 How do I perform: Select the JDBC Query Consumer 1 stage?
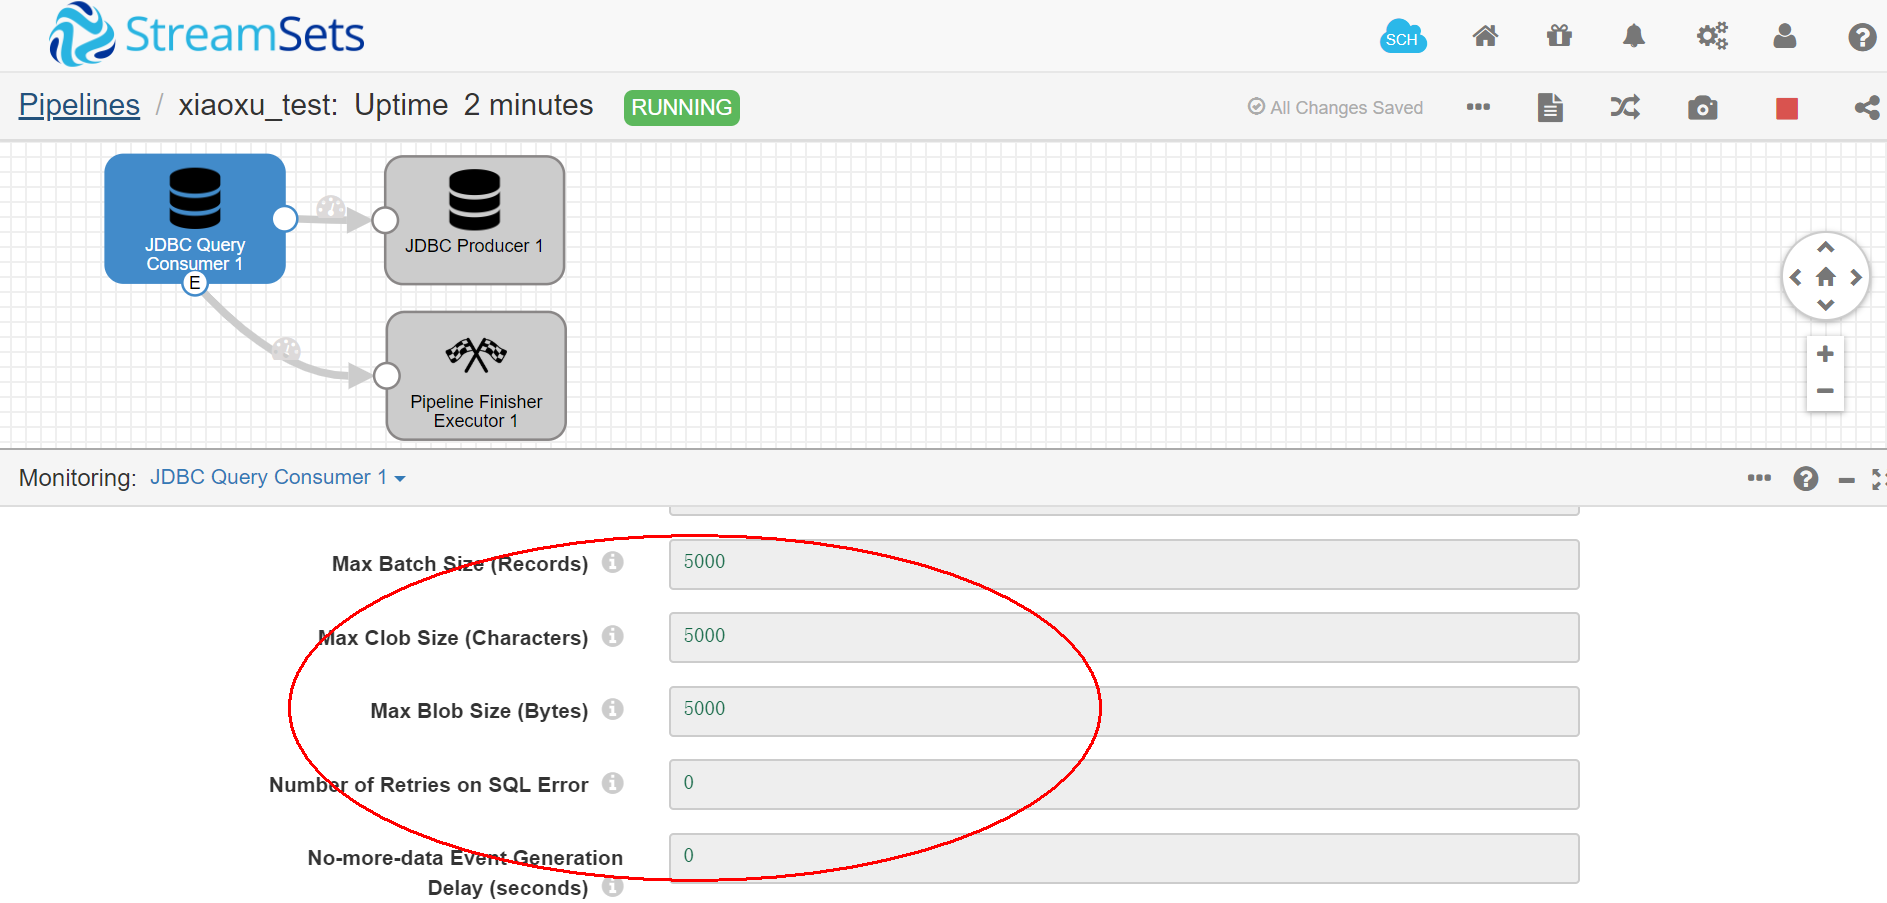[195, 218]
